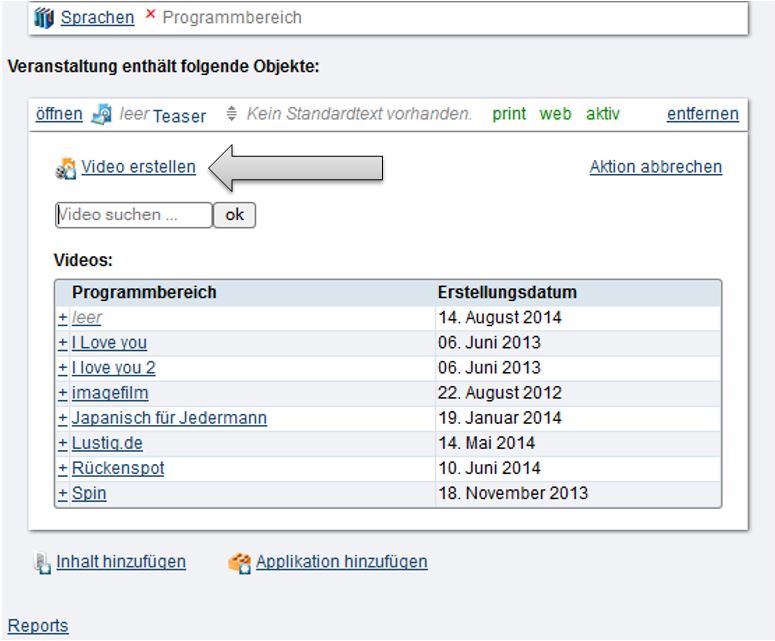Click Aktion abbrechen to cancel

pyautogui.click(x=655, y=167)
